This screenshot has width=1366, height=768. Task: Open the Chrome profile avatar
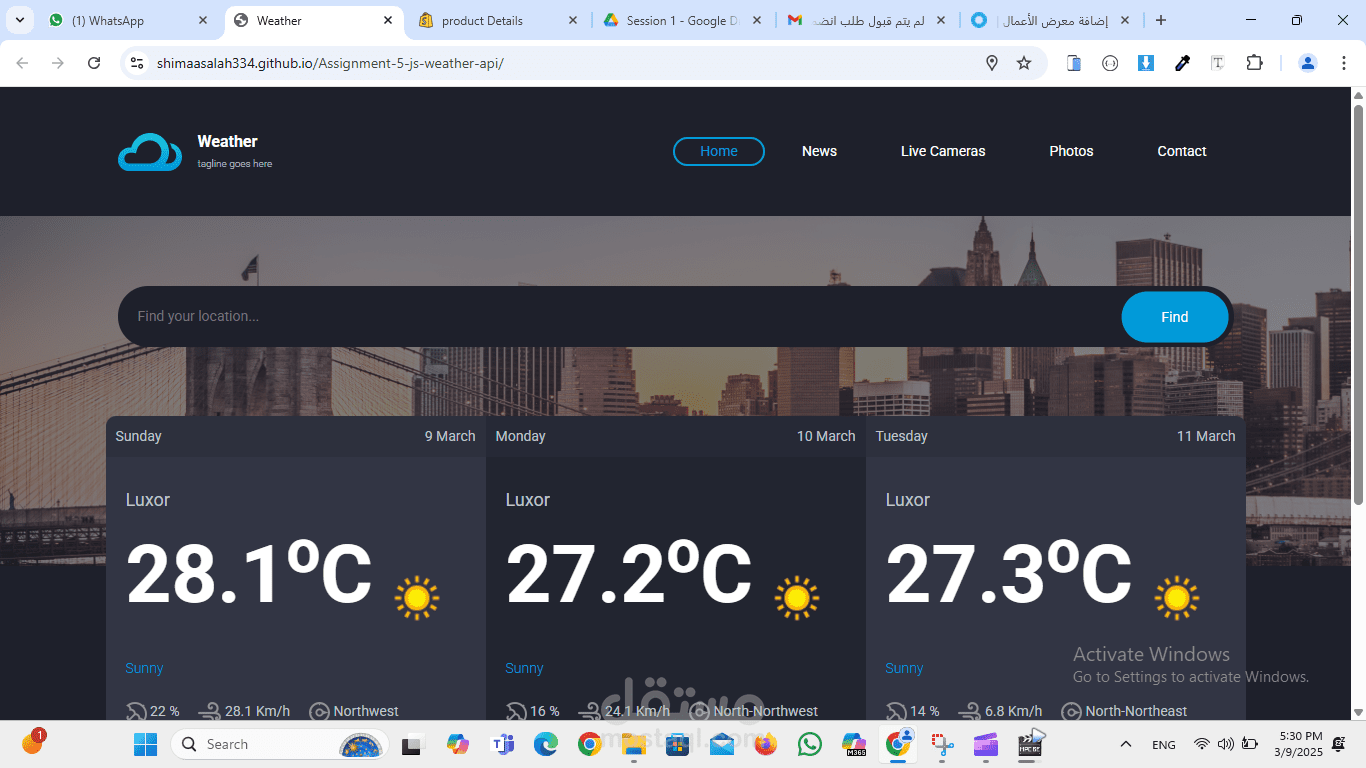coord(1308,63)
